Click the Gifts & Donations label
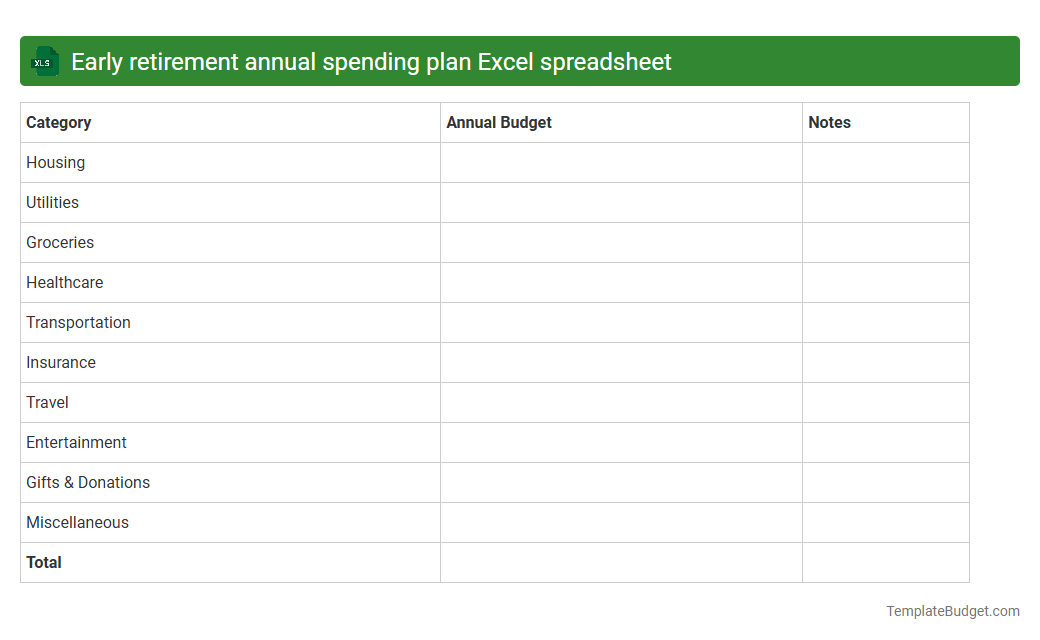The image size is (1040, 640). [x=88, y=482]
